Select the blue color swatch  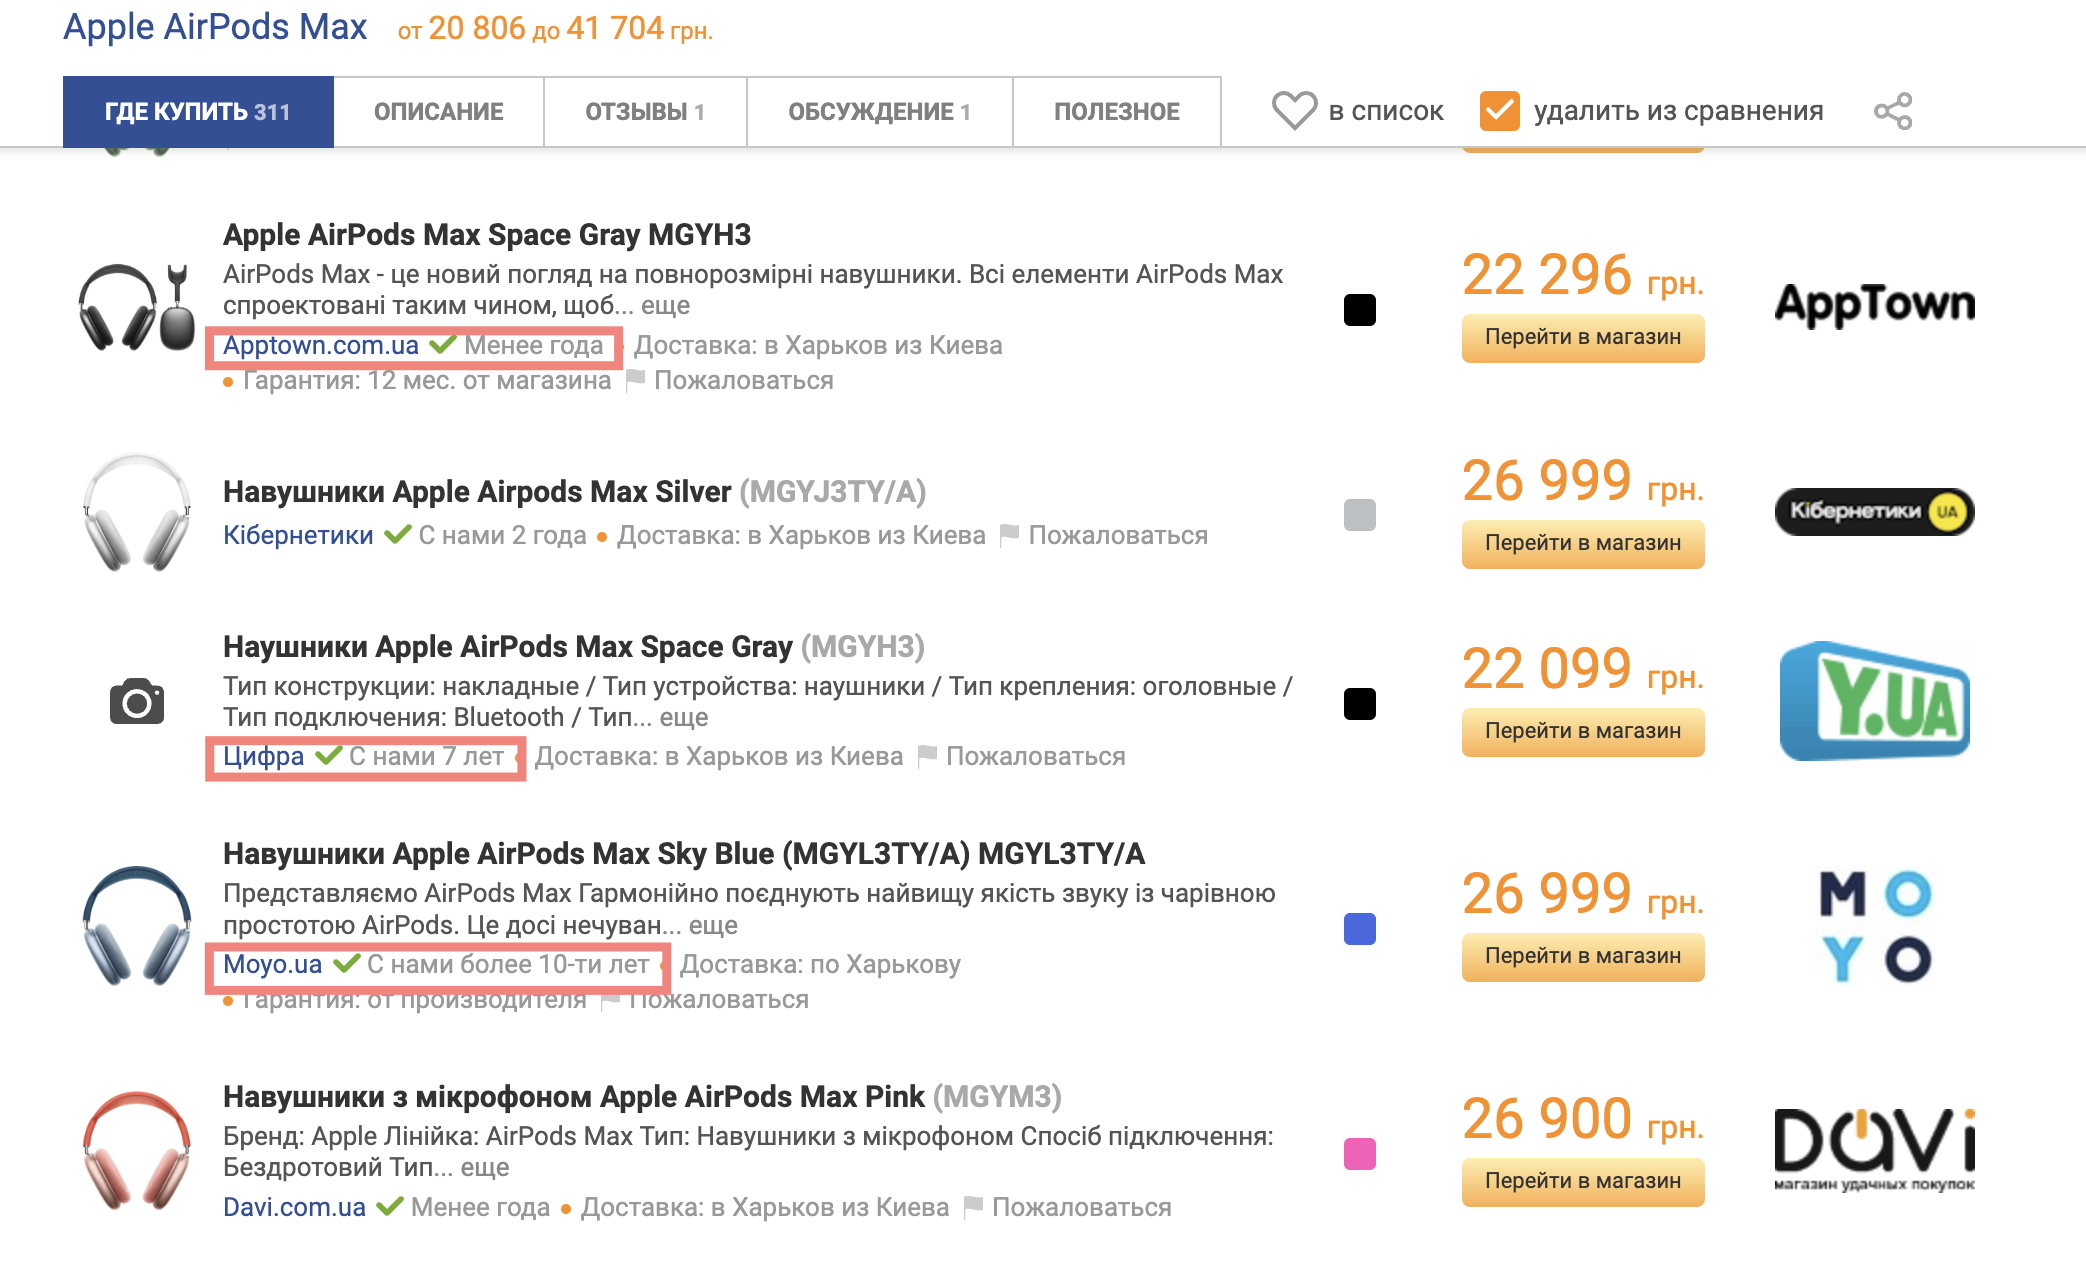[x=1360, y=929]
